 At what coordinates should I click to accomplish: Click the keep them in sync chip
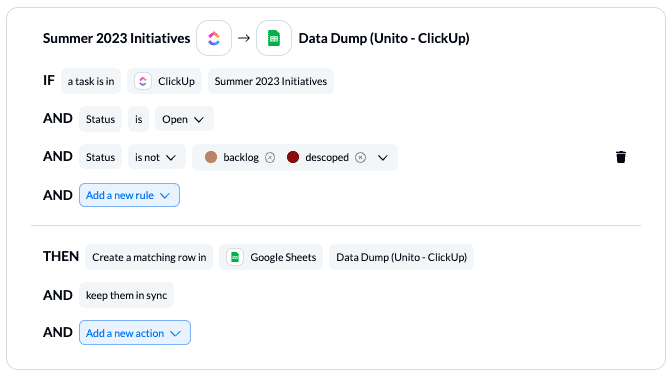[x=126, y=295]
